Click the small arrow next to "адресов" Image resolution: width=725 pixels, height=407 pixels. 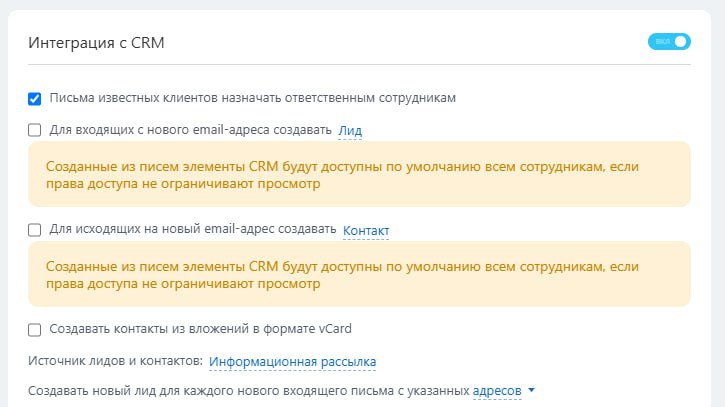[x=532, y=390]
